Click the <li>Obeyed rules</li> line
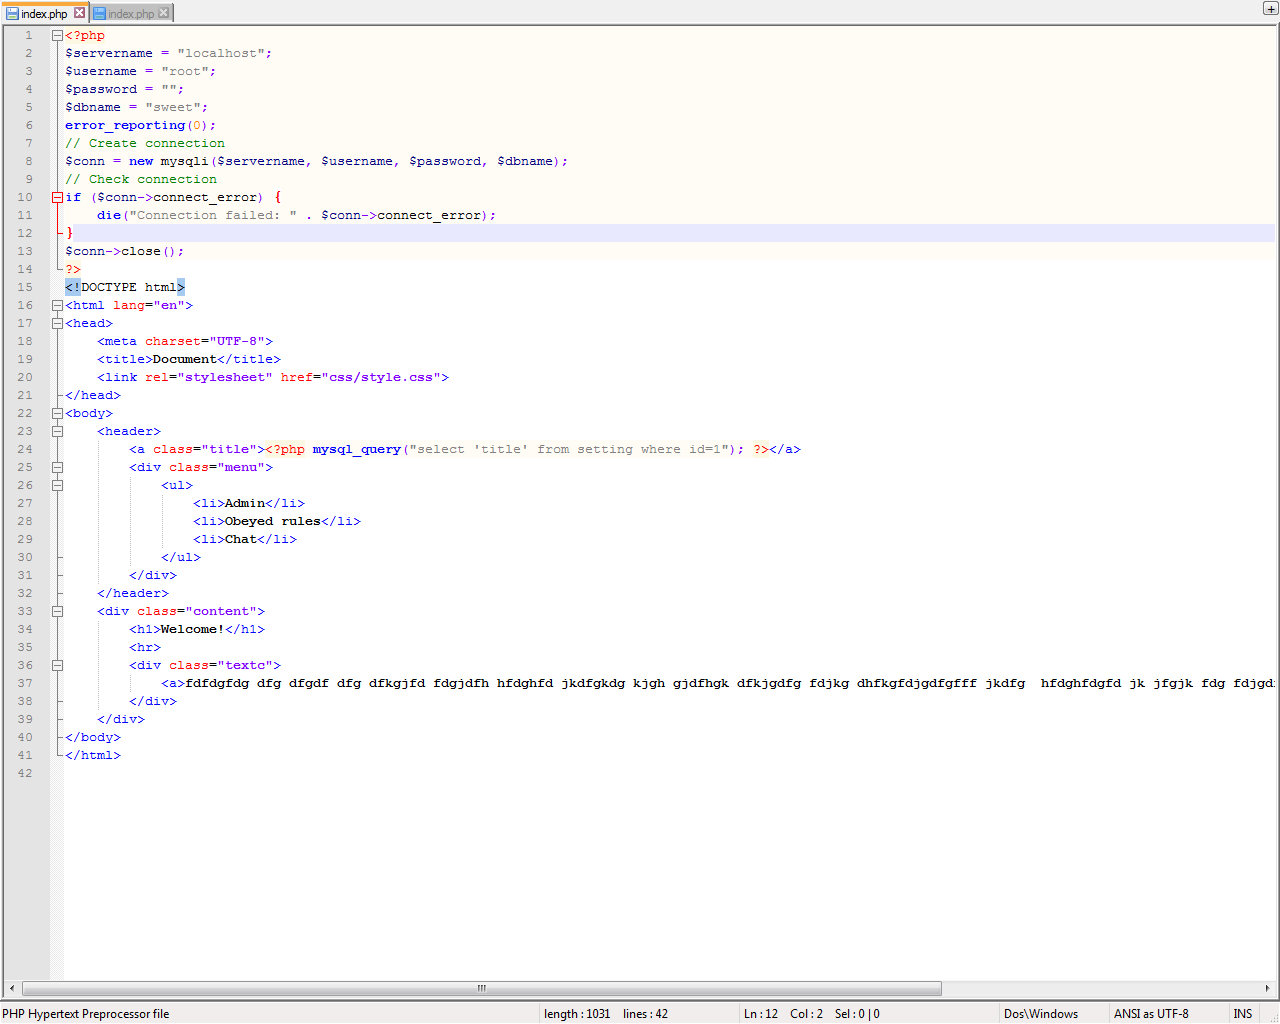The height and width of the screenshot is (1024, 1280). [x=277, y=521]
